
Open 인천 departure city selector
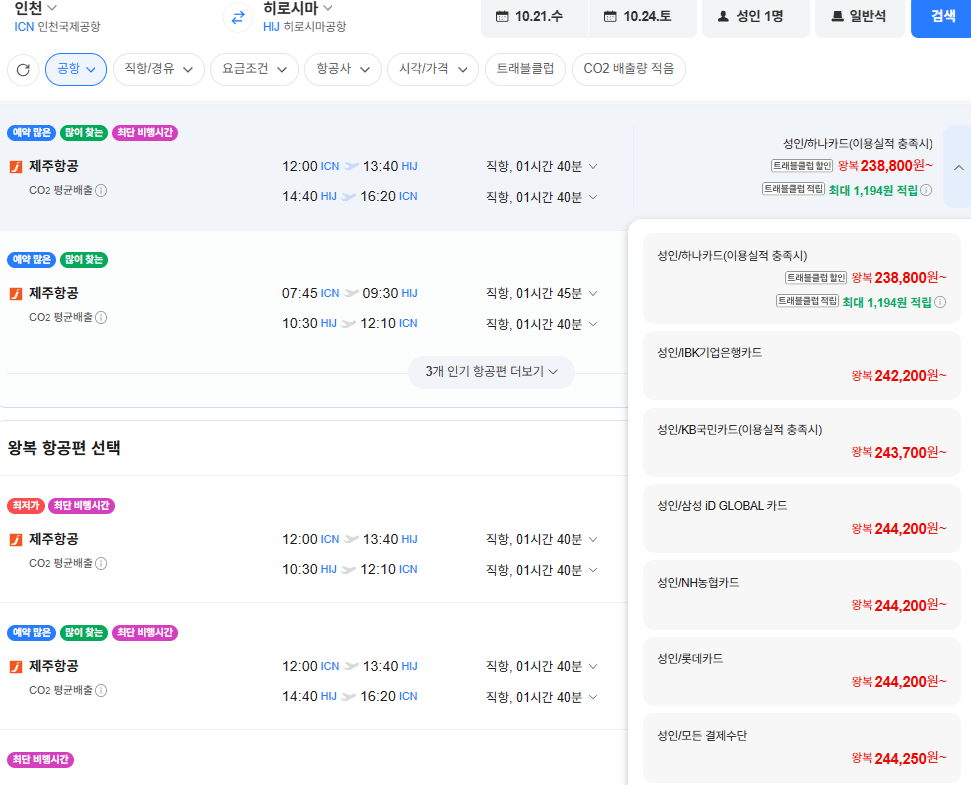pos(35,8)
